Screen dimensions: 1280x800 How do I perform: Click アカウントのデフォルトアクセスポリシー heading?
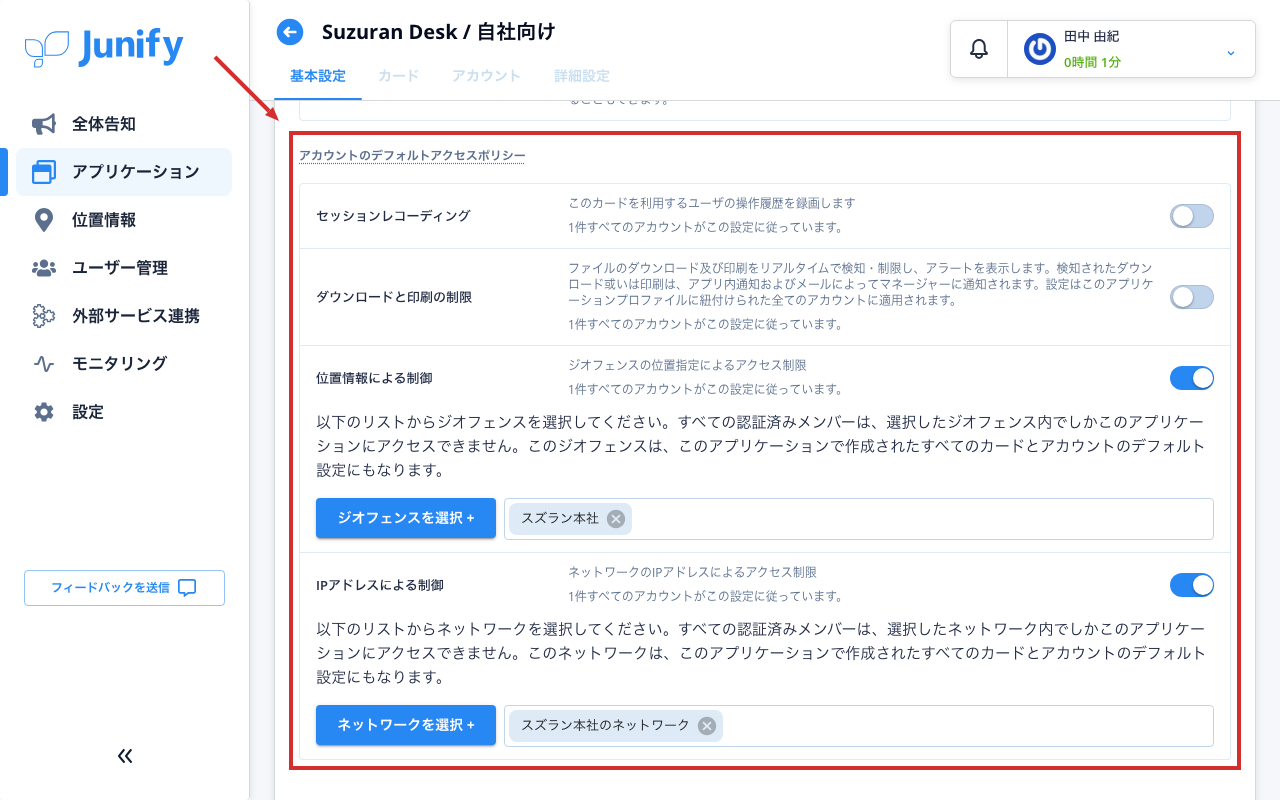click(412, 155)
